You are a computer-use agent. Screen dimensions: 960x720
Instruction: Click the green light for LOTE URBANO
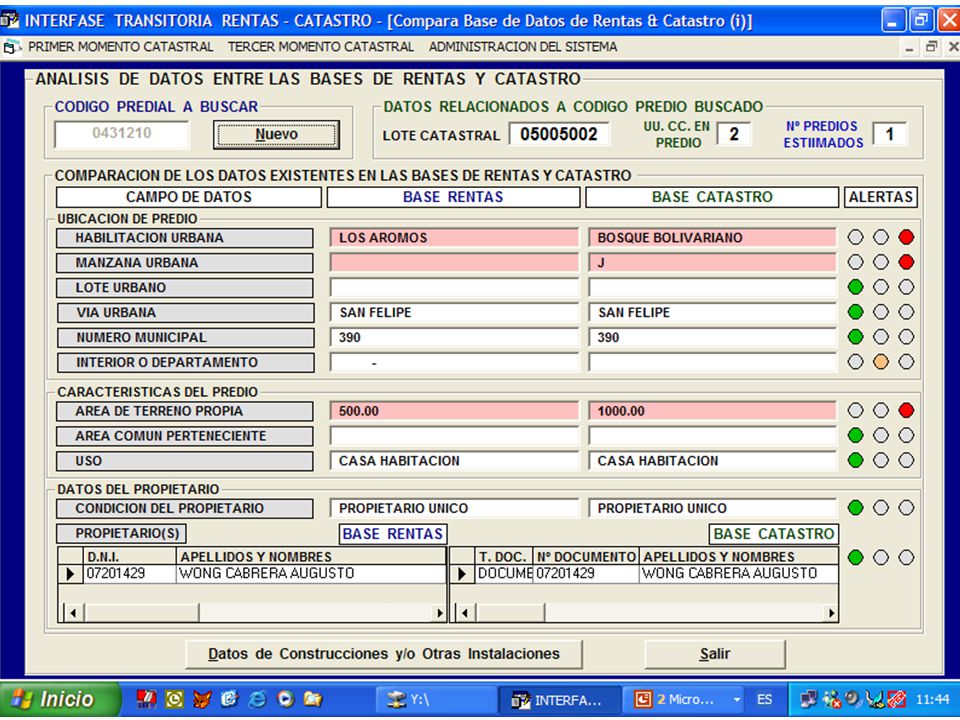click(855, 287)
